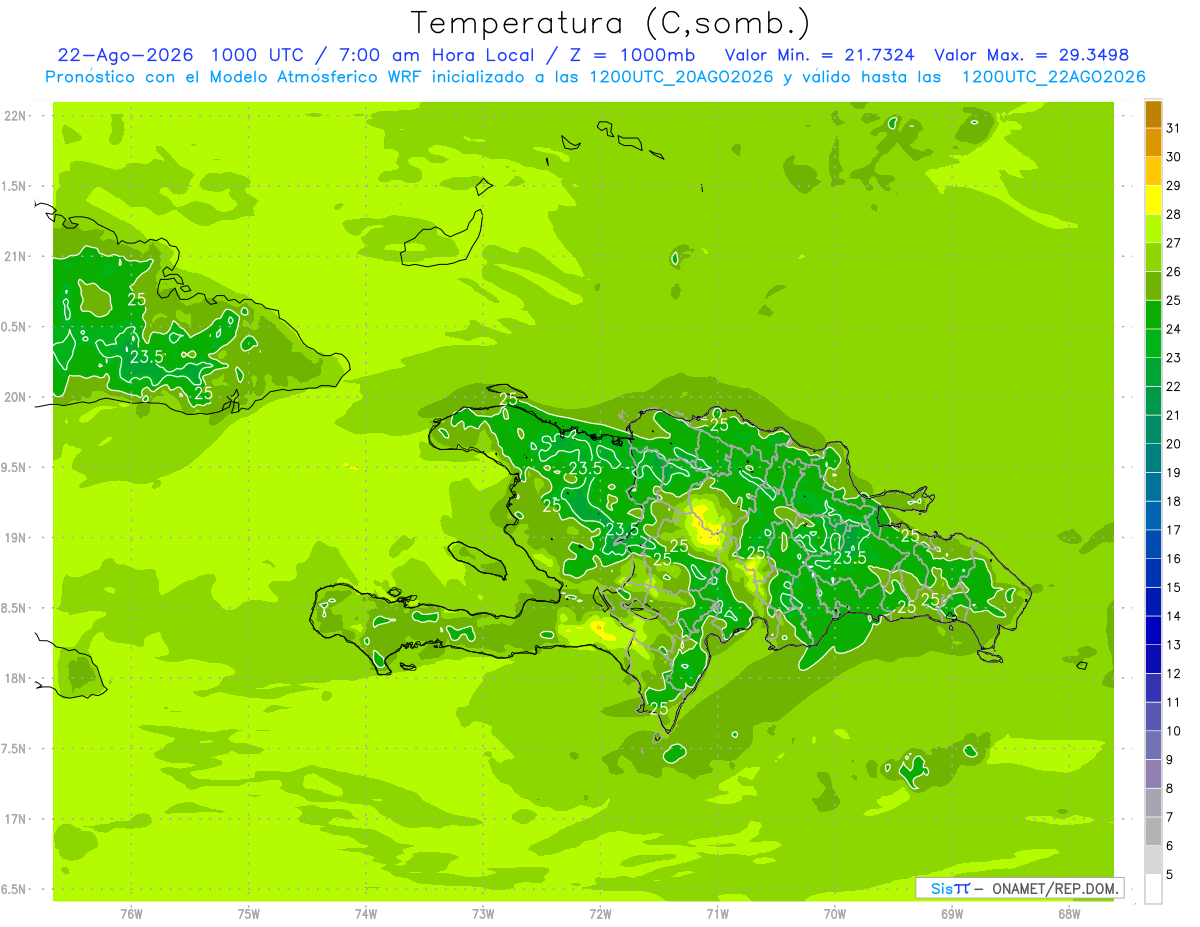Select the "Valor Min. = 21.7324" text
Image resolution: width=1200 pixels, height=927 pixels.
point(820,55)
